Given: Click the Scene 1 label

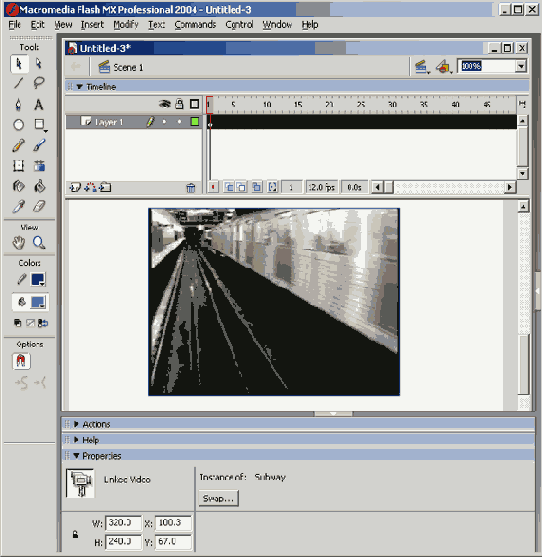Looking at the screenshot, I should 128,67.
